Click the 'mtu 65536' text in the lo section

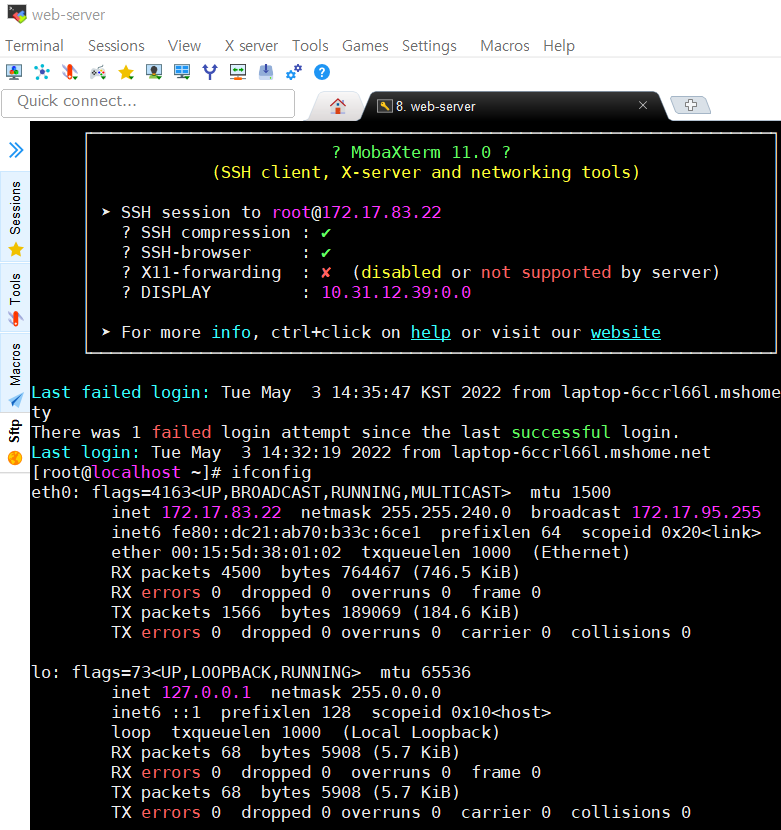[x=425, y=672]
